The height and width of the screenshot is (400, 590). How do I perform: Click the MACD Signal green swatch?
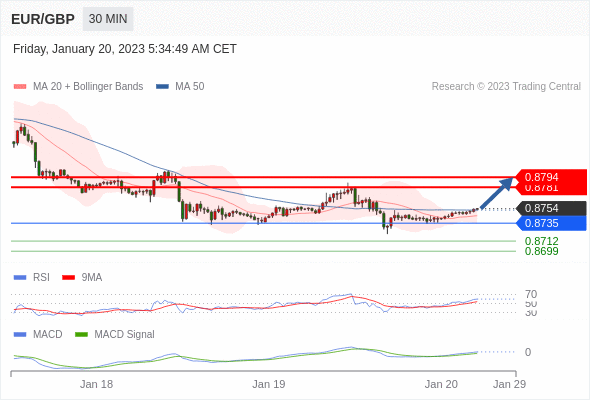81,335
